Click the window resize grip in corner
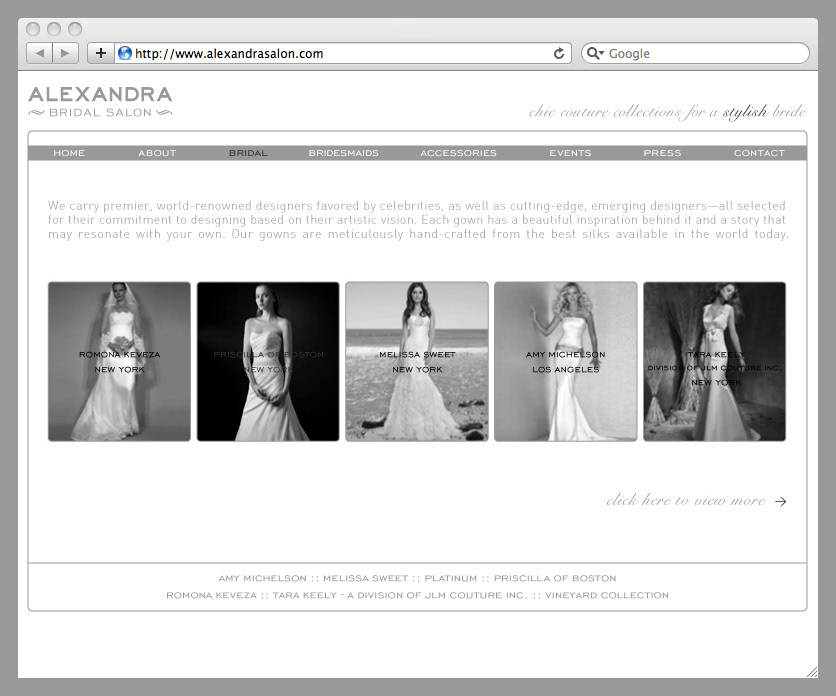This screenshot has height=696, width=836. tap(811, 672)
